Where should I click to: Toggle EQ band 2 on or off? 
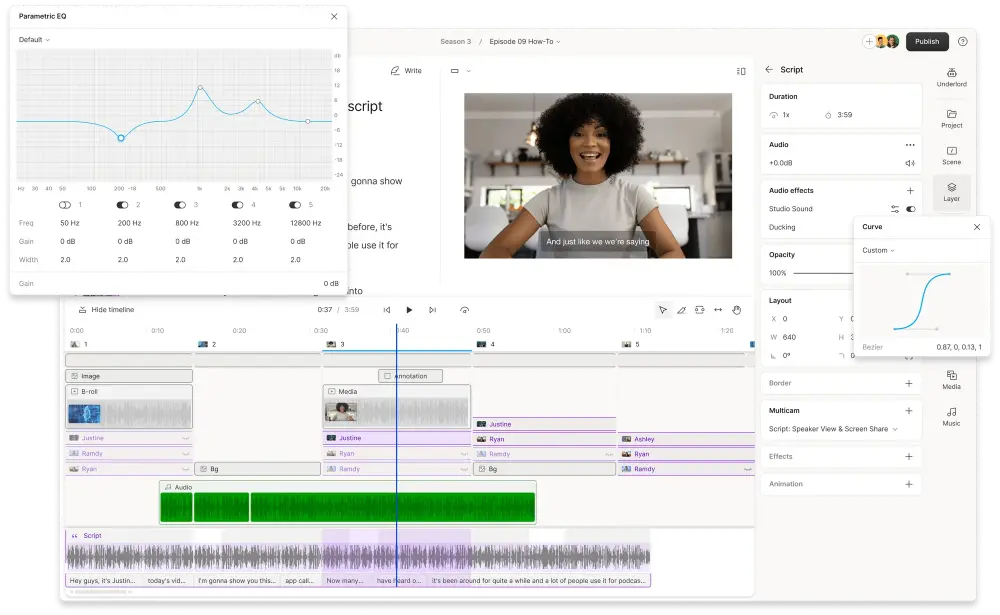click(x=124, y=205)
